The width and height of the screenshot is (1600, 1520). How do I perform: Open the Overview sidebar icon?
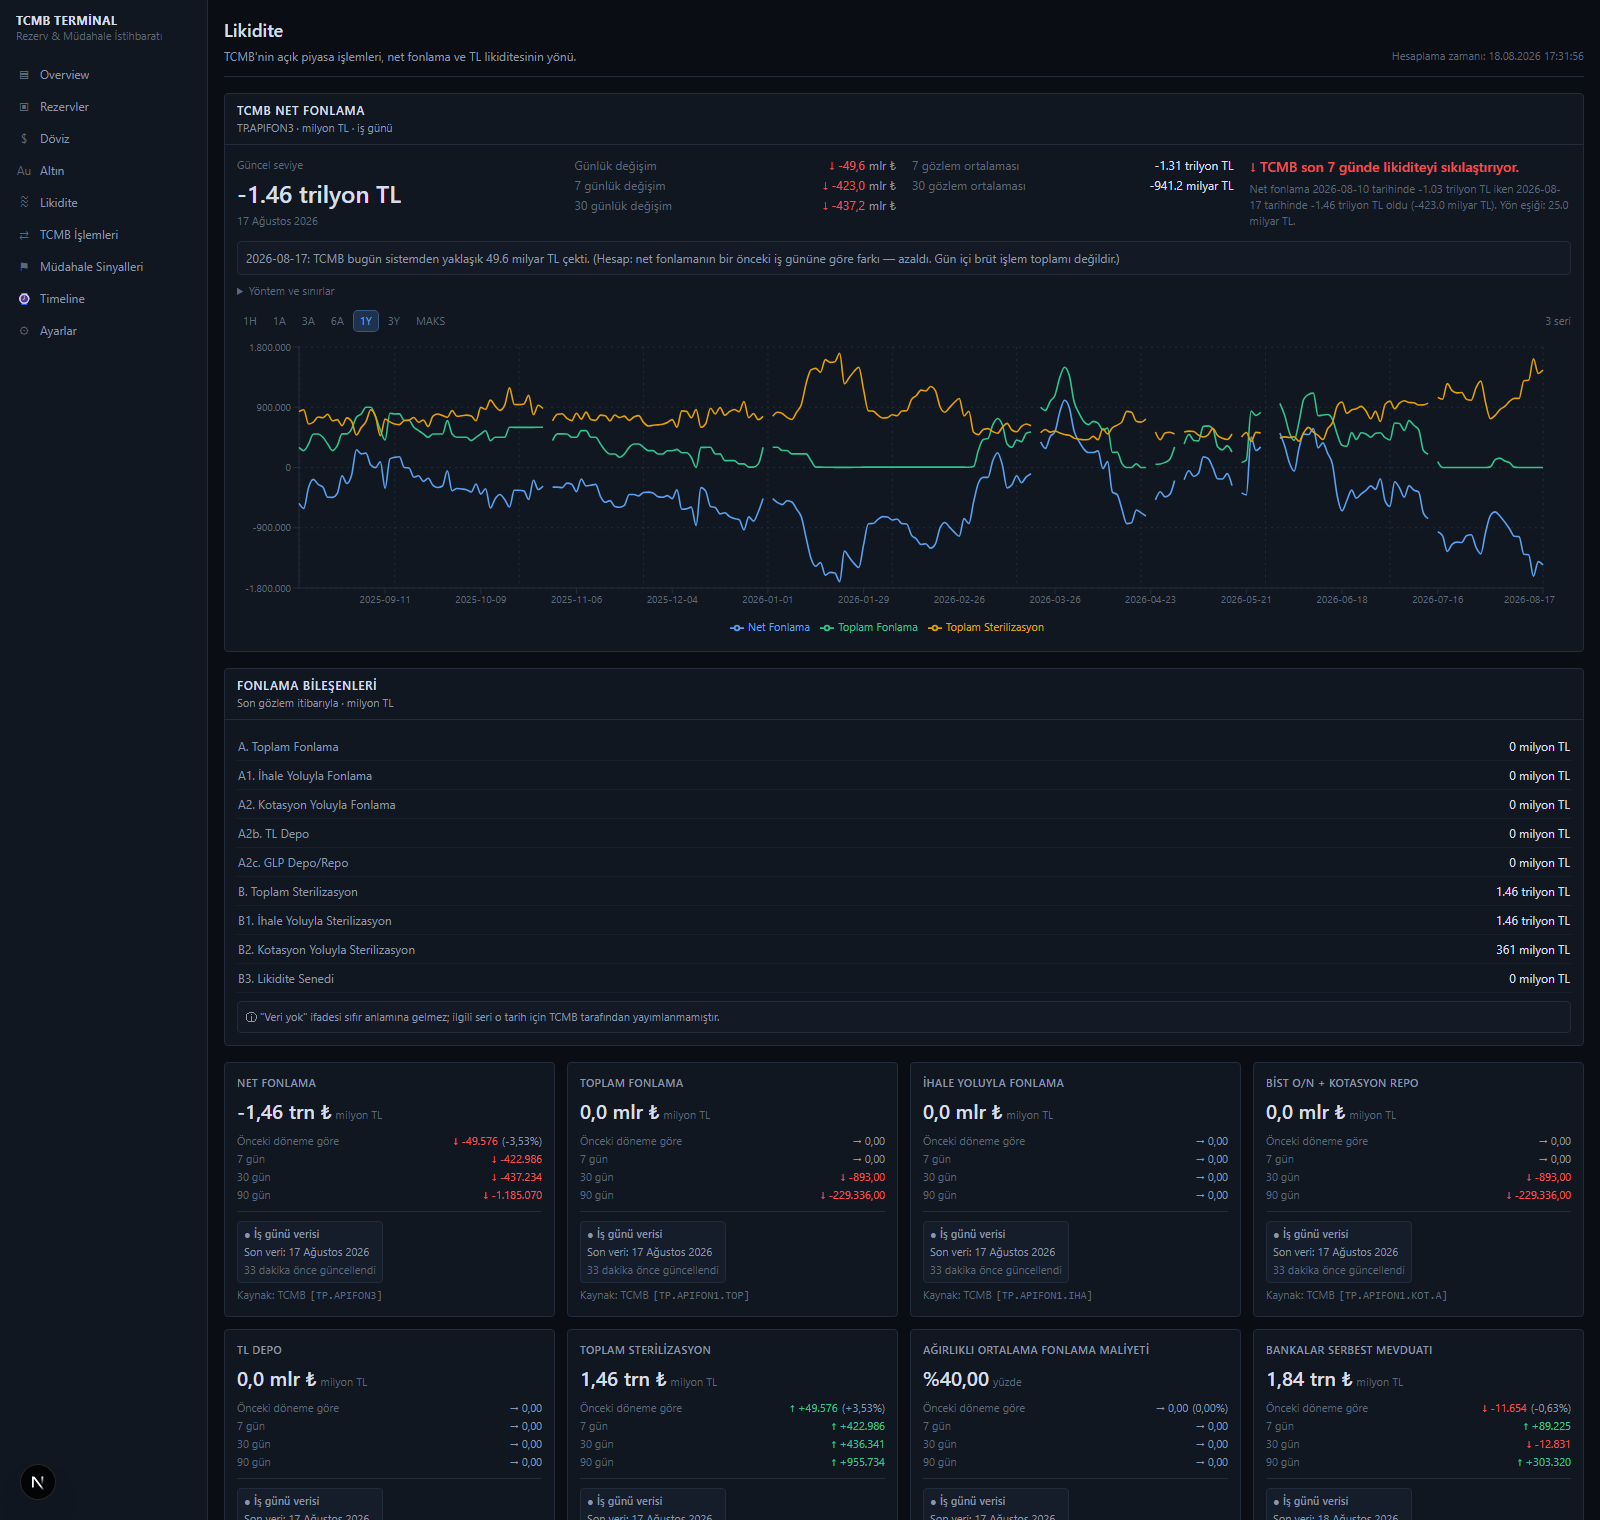tap(24, 75)
